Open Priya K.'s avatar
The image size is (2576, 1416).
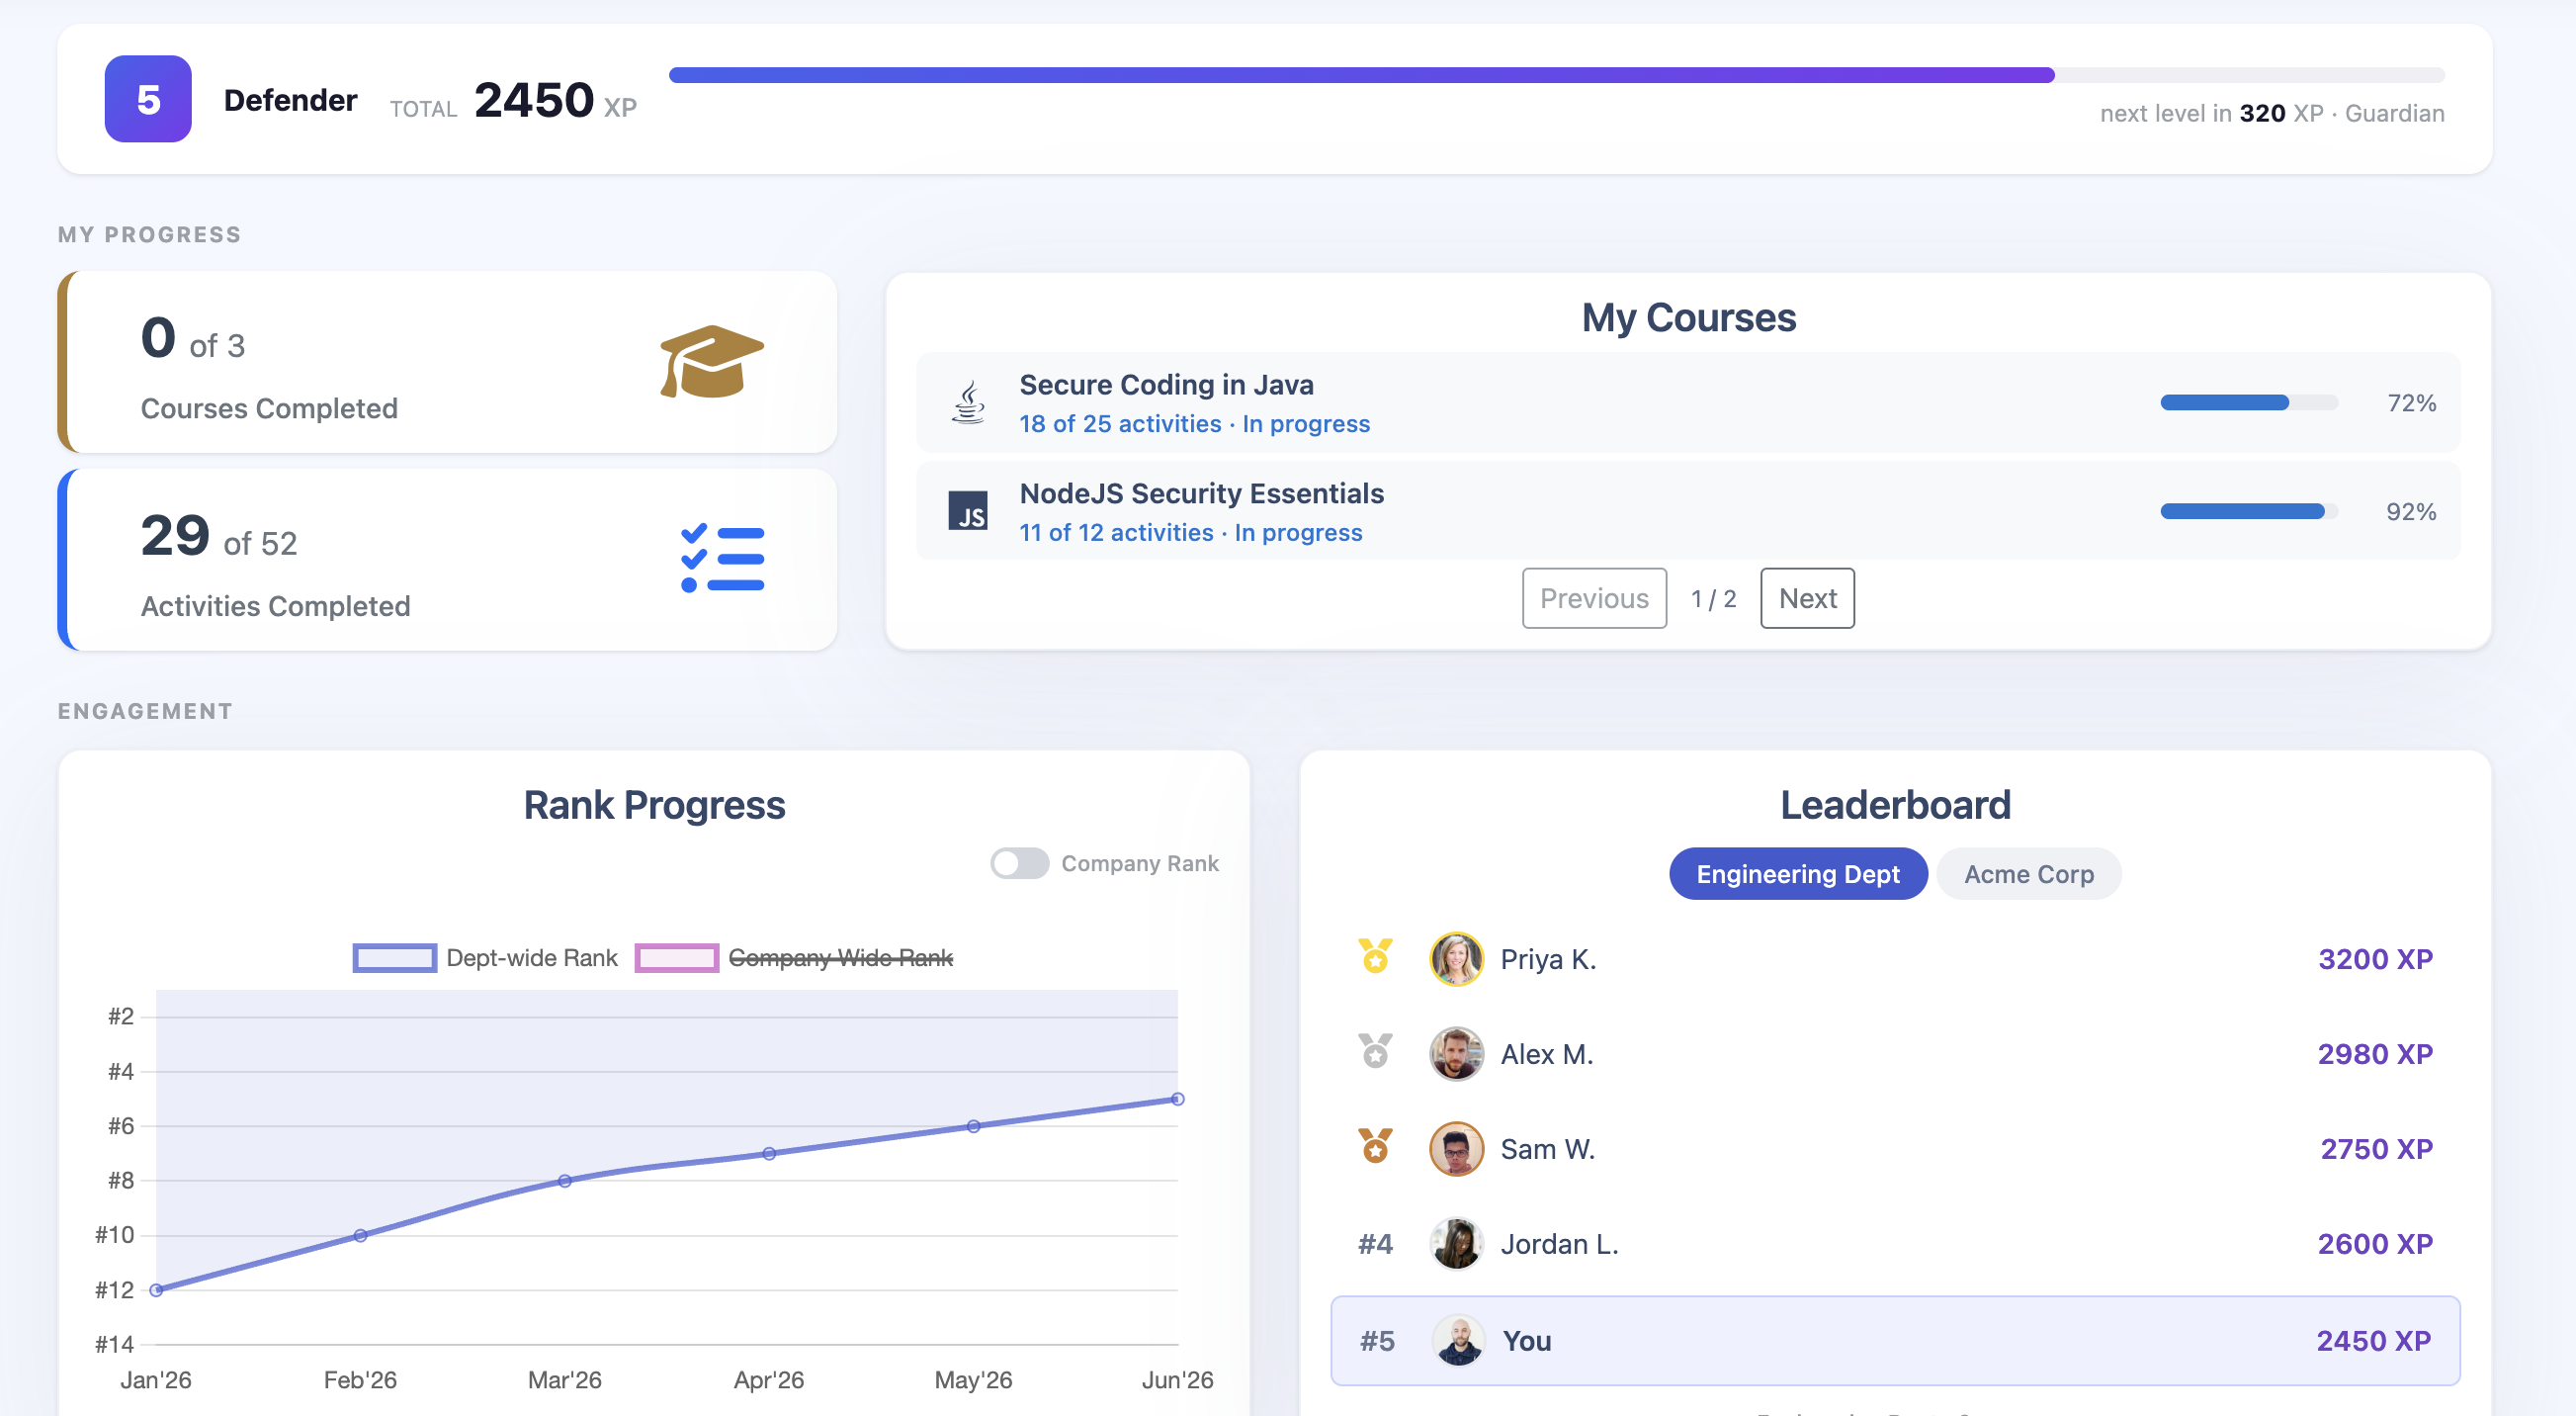pos(1456,959)
